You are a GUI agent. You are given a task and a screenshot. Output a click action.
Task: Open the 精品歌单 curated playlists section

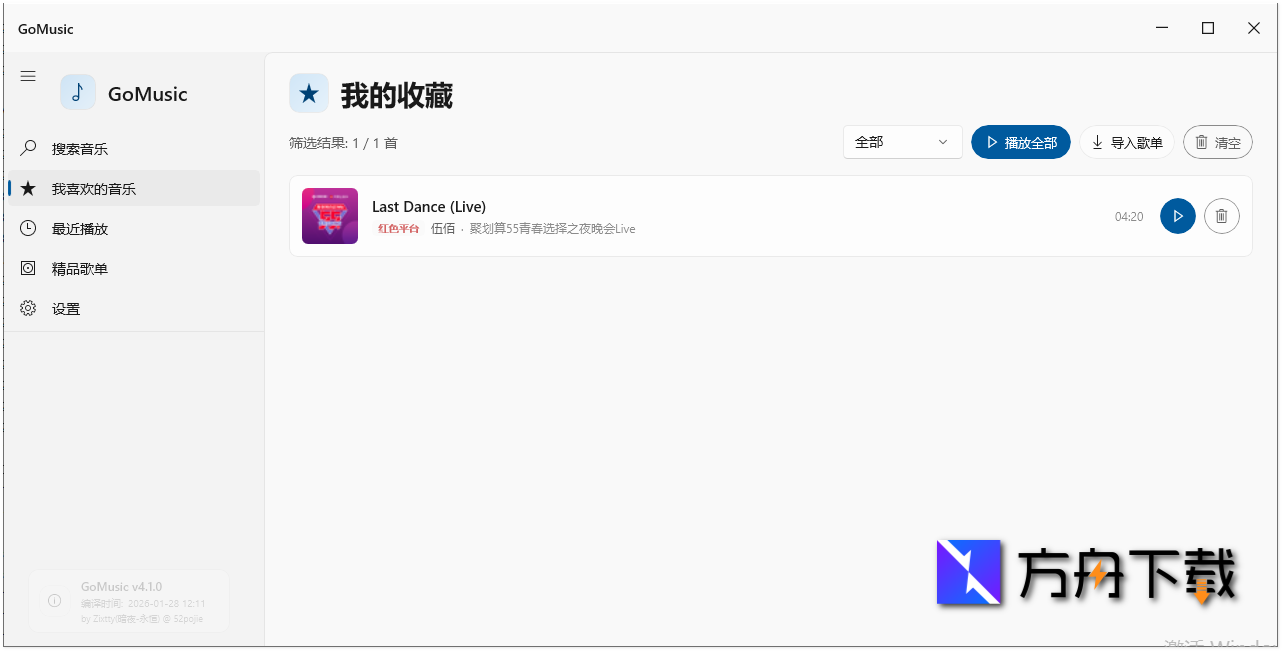click(80, 268)
